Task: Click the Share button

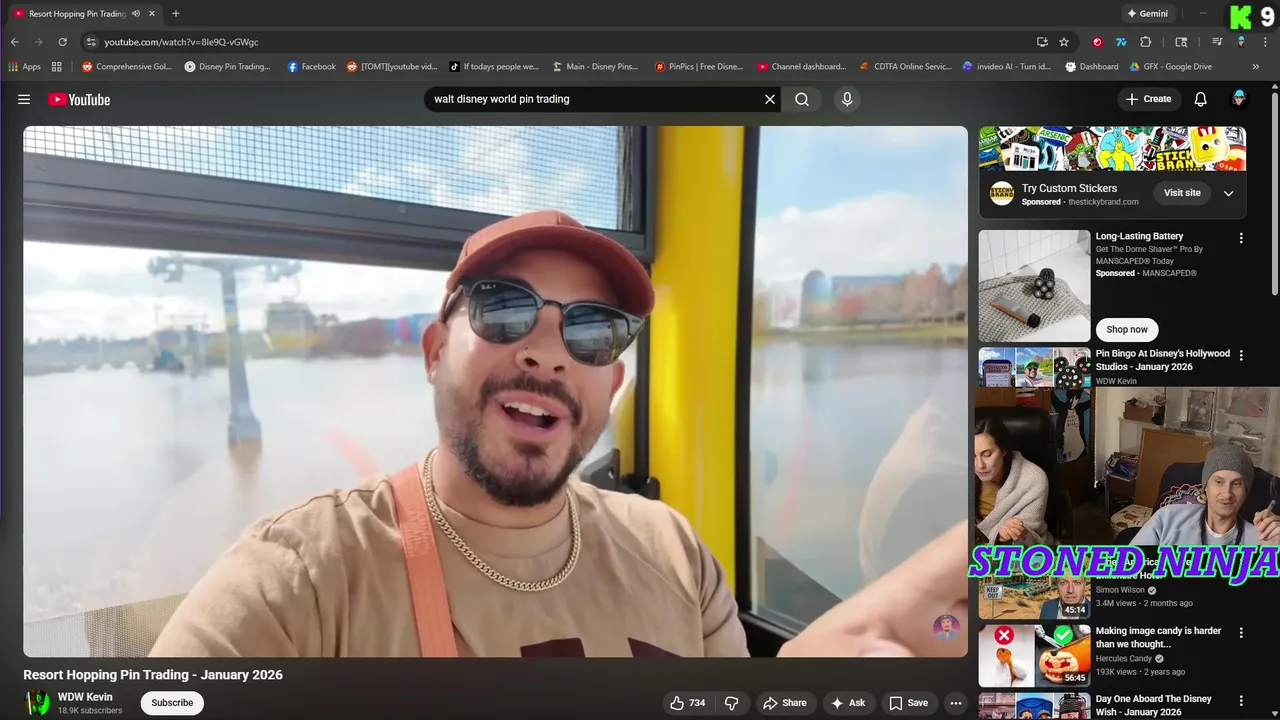Action: tap(784, 703)
